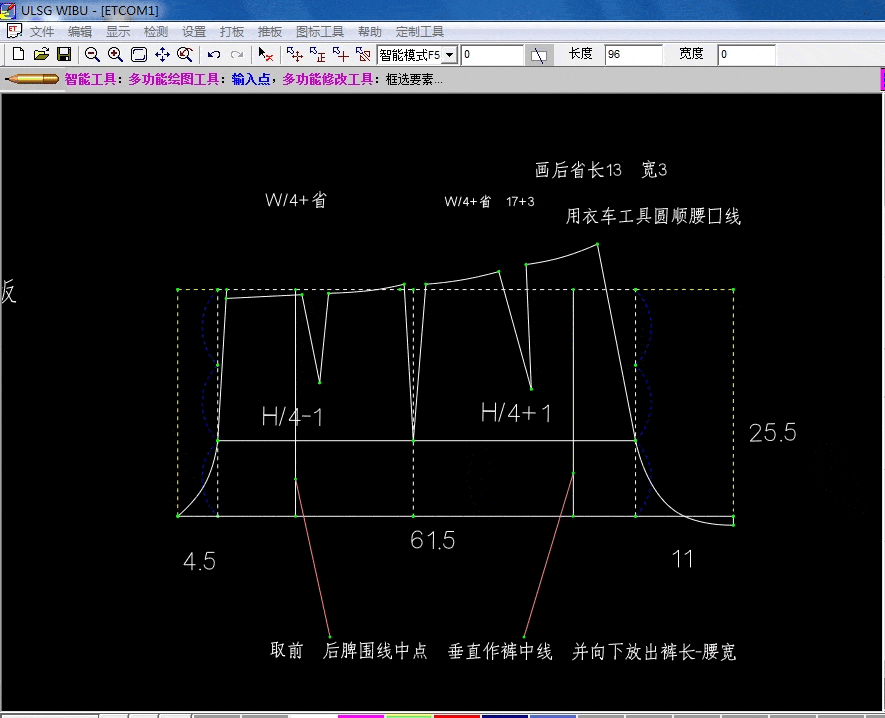The image size is (885, 718).
Task: Save using the floppy disk icon
Action: [x=63, y=54]
